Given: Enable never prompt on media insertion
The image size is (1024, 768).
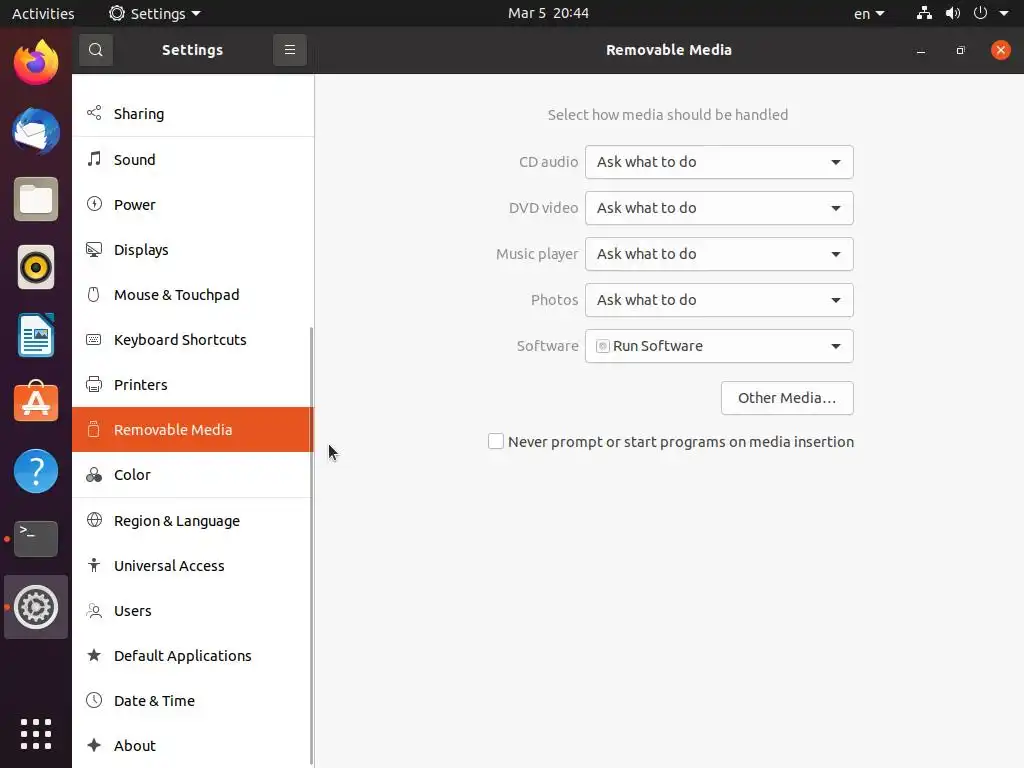Looking at the screenshot, I should tap(496, 442).
